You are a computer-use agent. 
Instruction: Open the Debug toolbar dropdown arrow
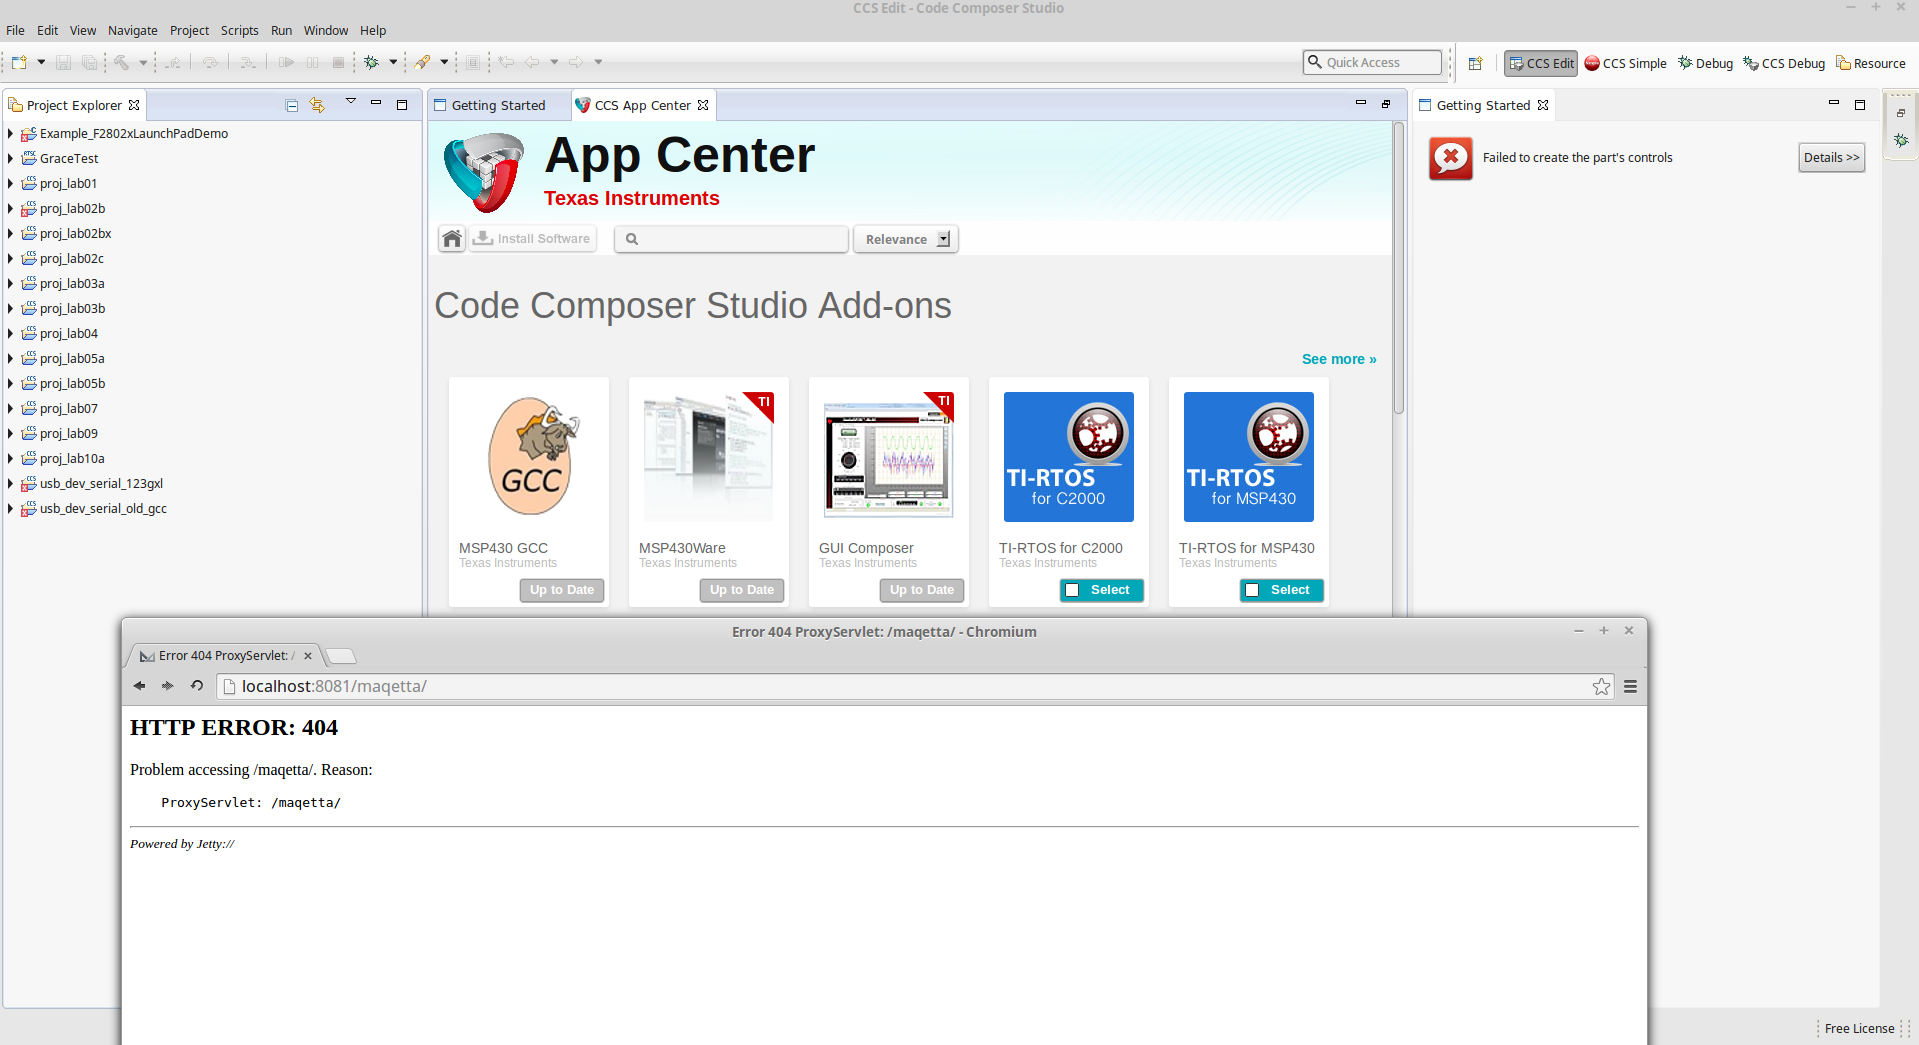(393, 62)
